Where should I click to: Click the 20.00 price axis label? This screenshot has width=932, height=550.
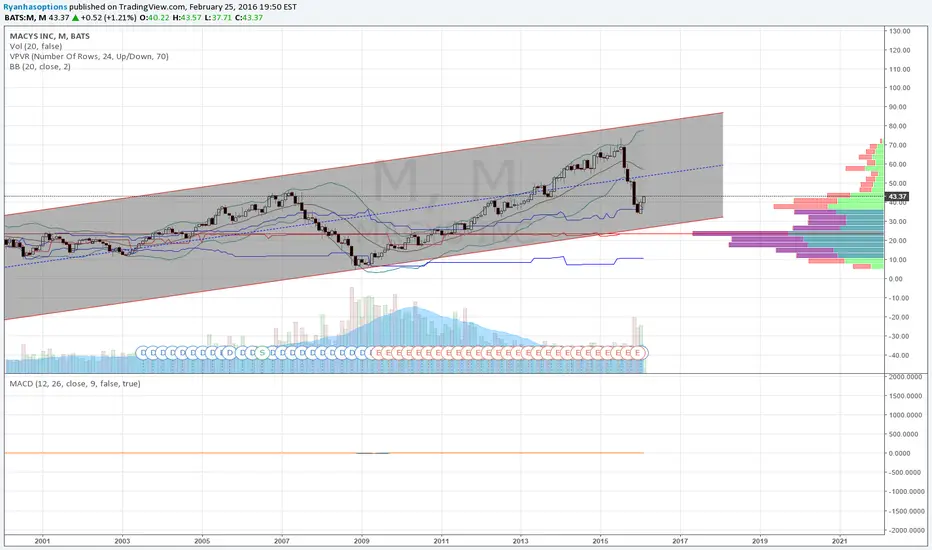click(x=899, y=240)
